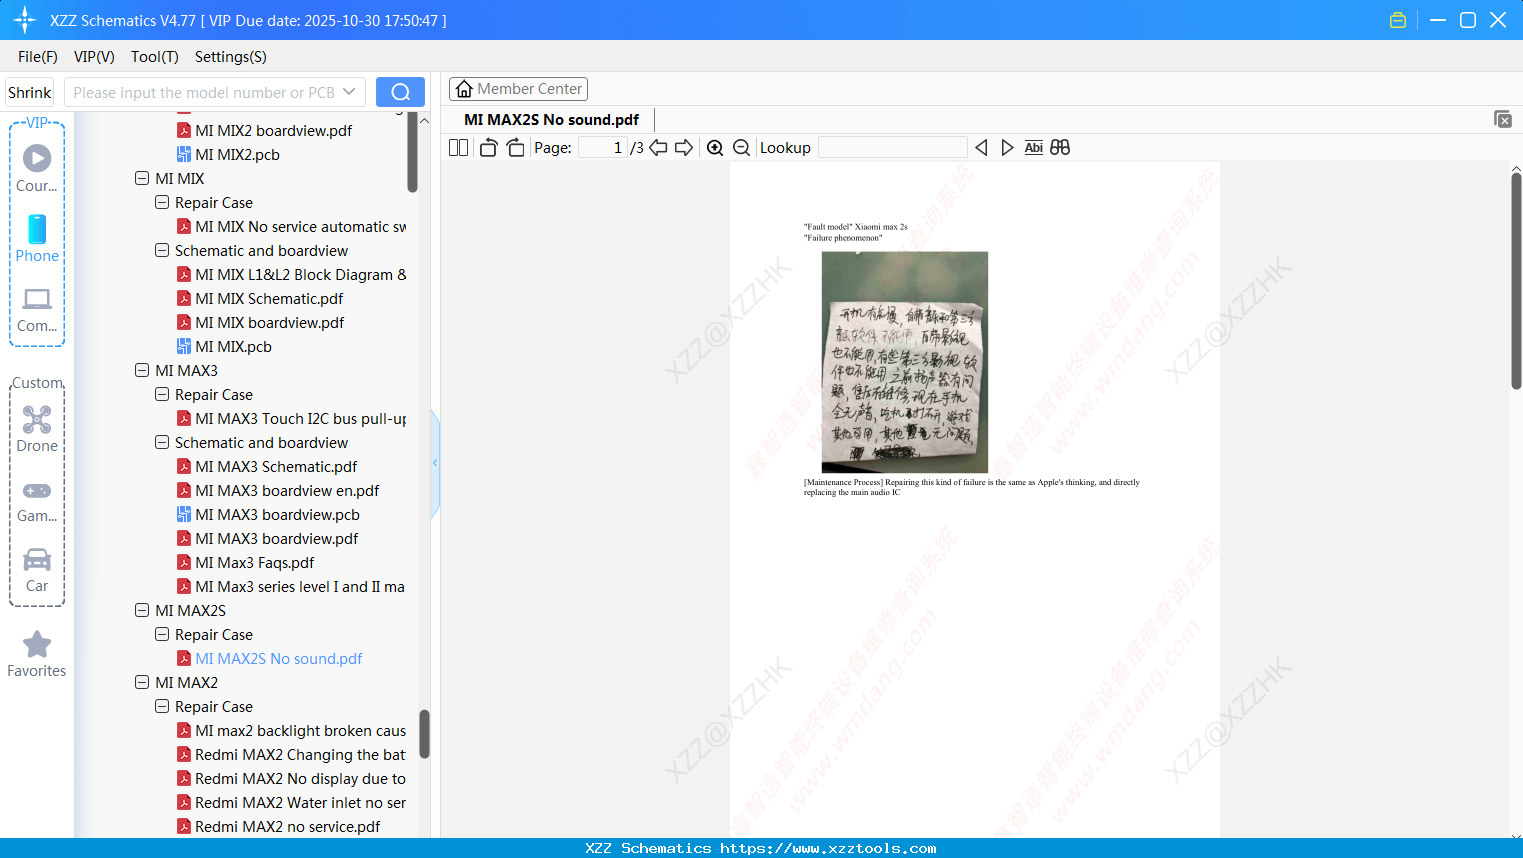Go to the next PDF page
The height and width of the screenshot is (858, 1523).
tap(684, 148)
